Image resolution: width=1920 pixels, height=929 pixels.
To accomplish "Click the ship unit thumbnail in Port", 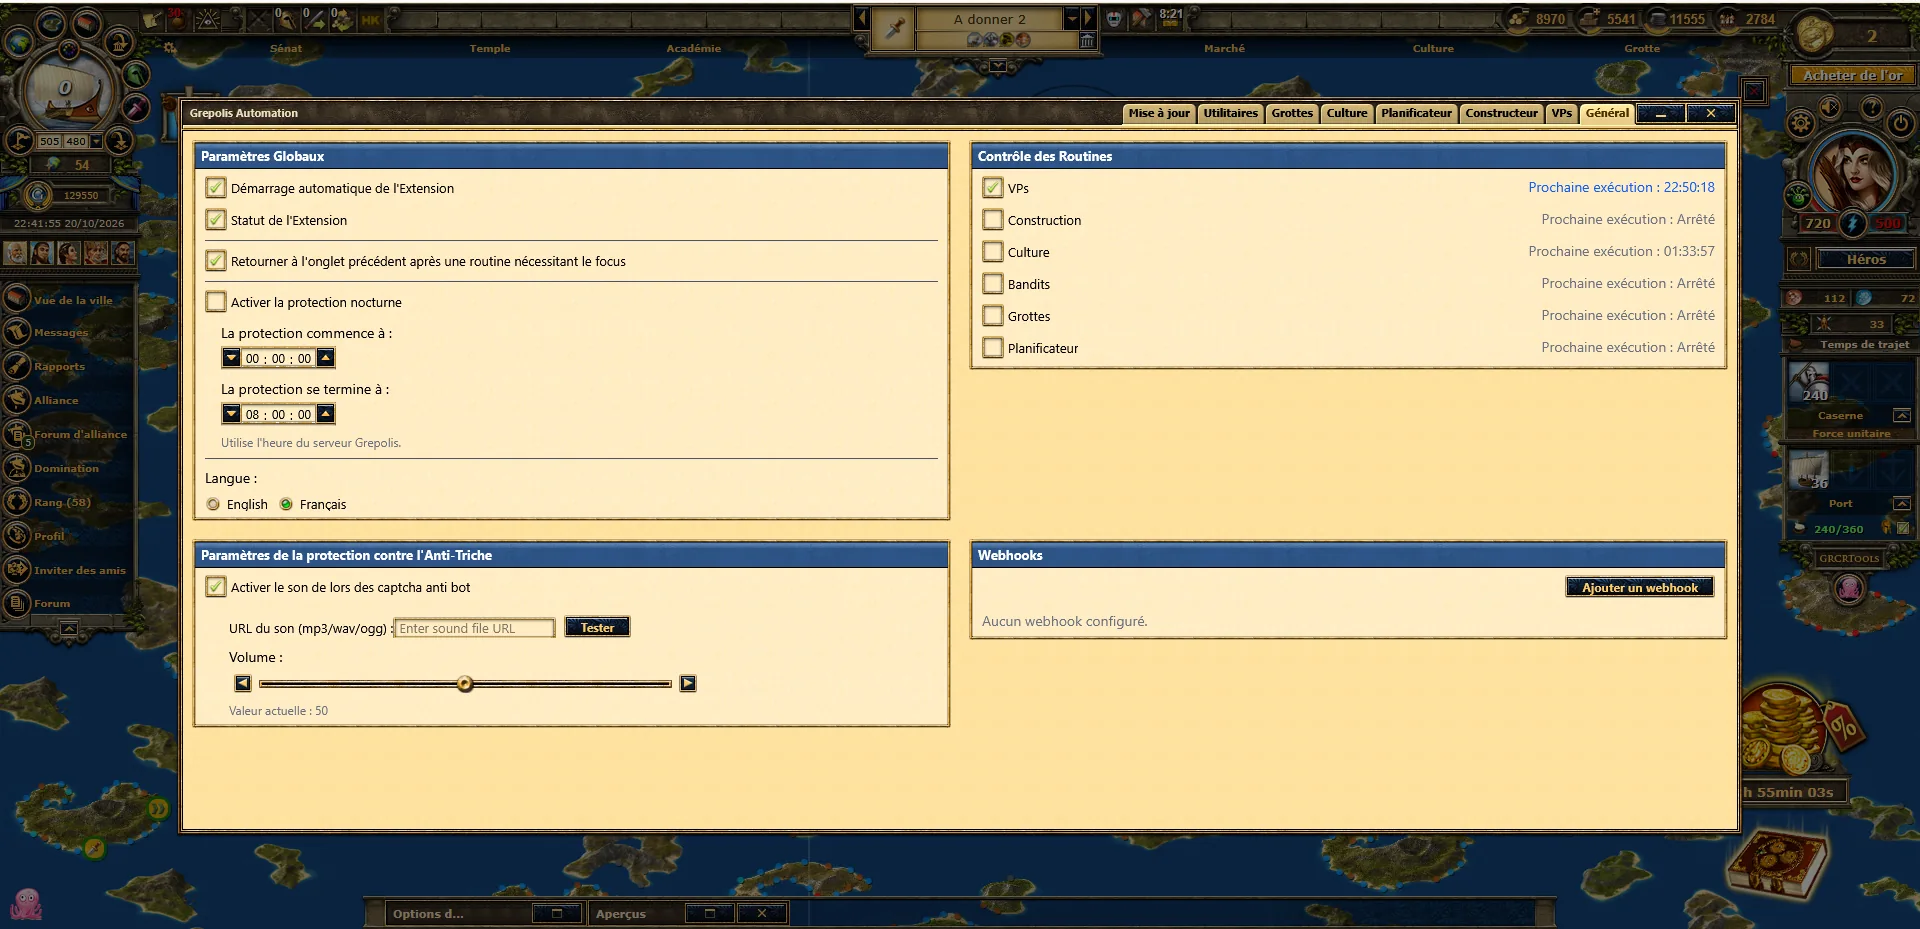I will click(x=1809, y=470).
